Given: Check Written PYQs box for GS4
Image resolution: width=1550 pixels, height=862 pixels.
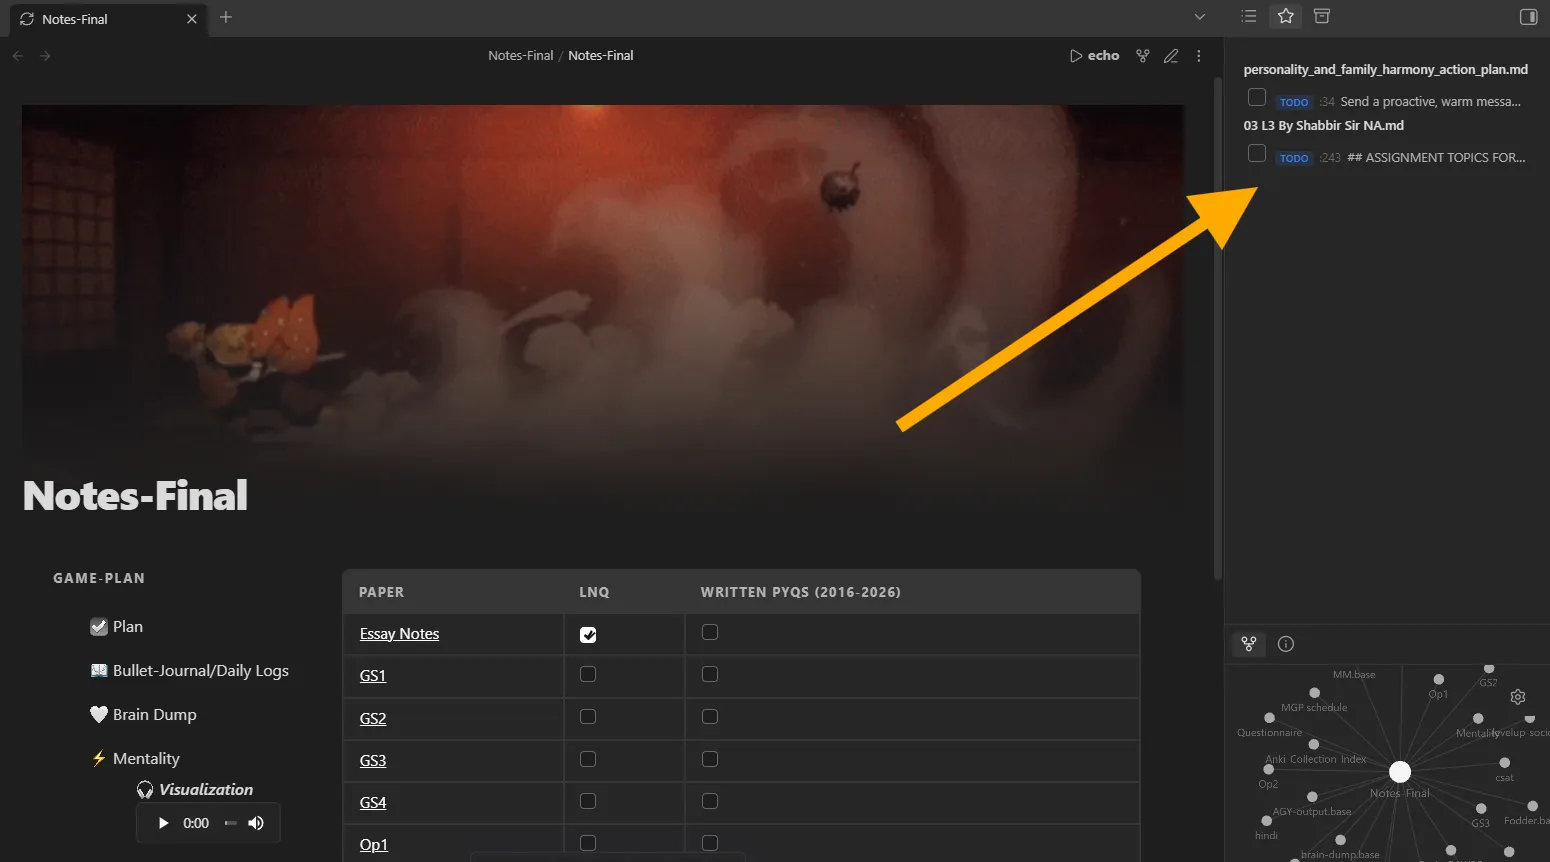Looking at the screenshot, I should point(710,801).
